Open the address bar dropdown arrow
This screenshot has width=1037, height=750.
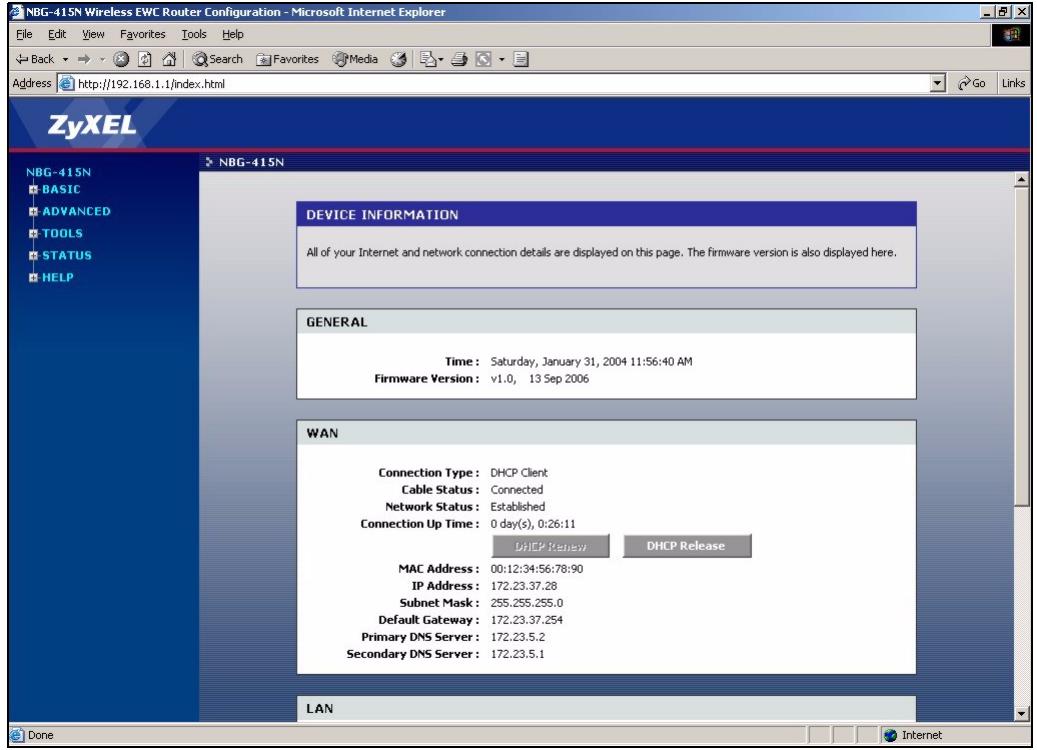937,83
